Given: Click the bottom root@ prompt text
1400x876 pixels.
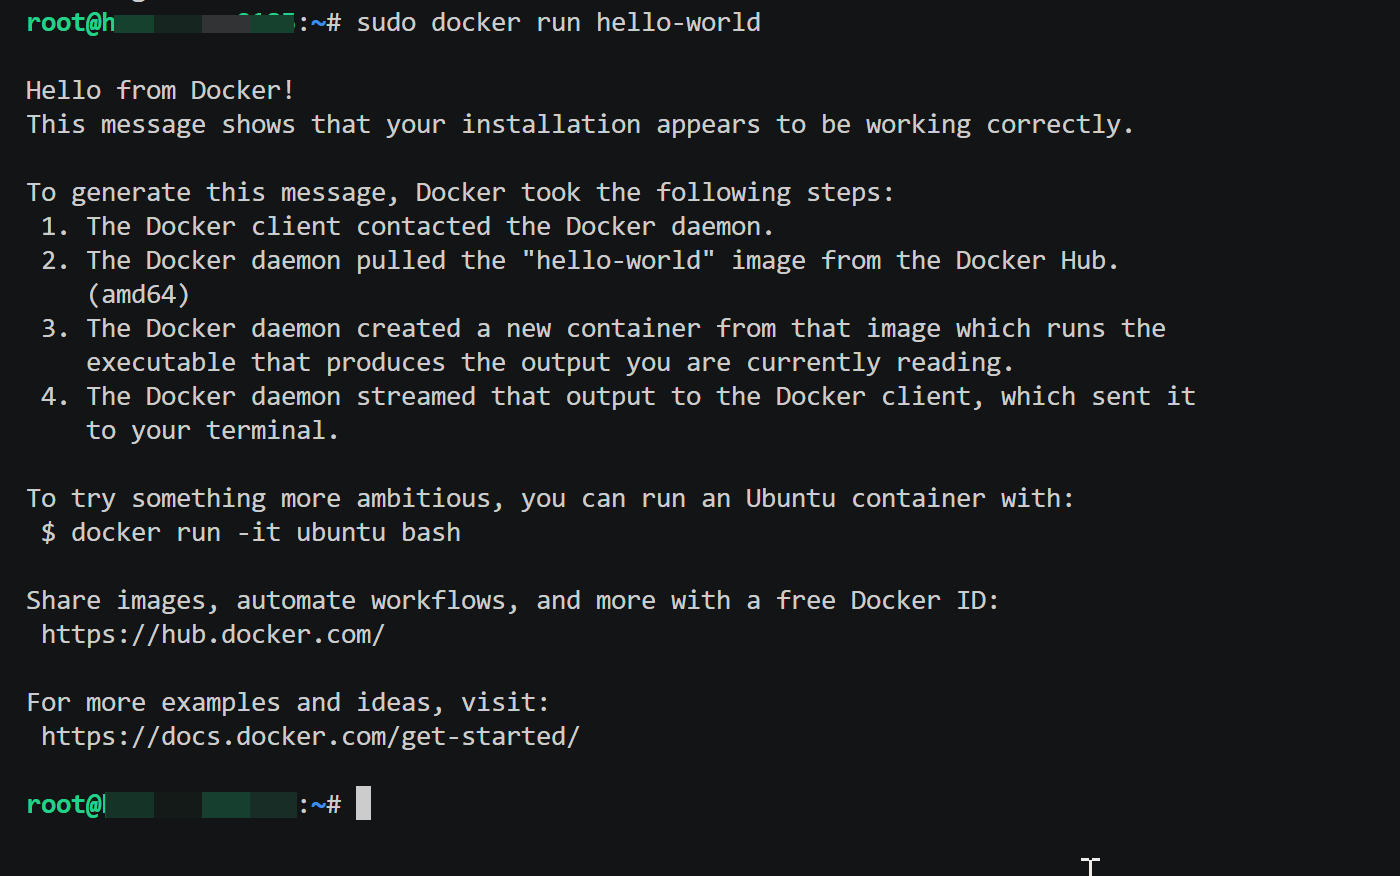Looking at the screenshot, I should pyautogui.click(x=183, y=805).
